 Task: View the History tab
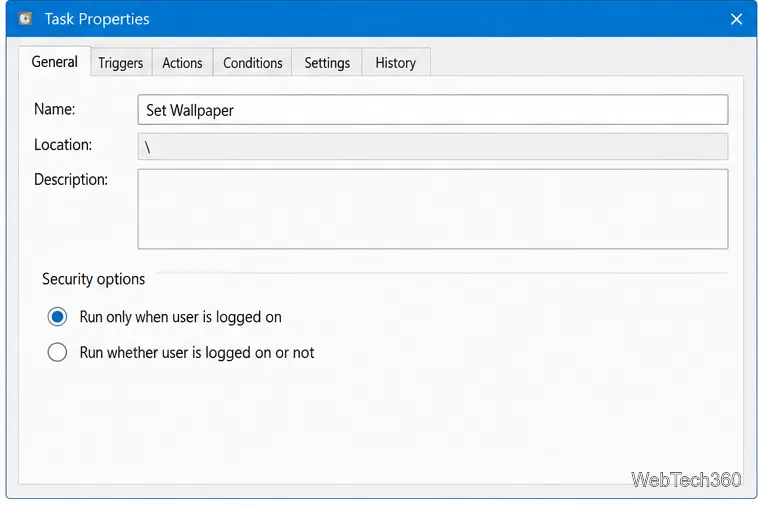point(395,63)
